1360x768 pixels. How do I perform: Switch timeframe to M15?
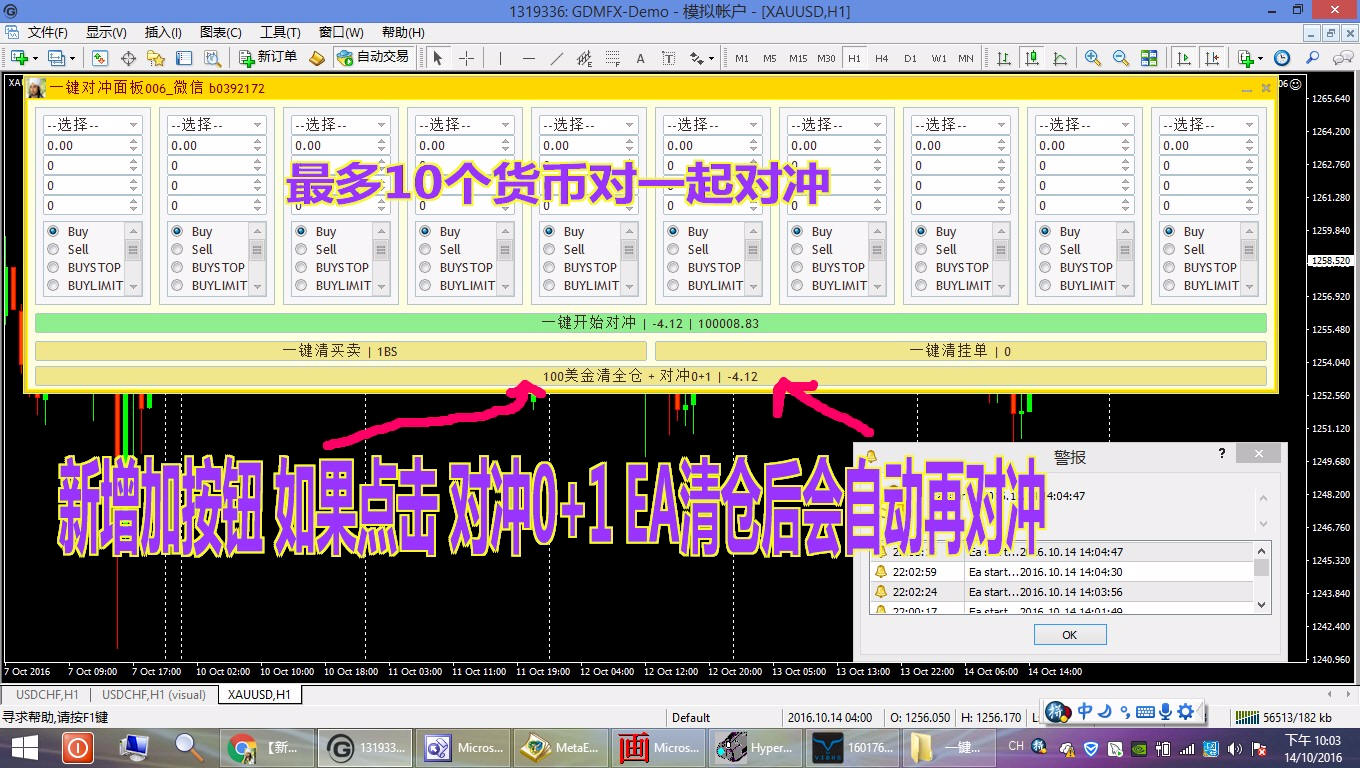(x=797, y=58)
